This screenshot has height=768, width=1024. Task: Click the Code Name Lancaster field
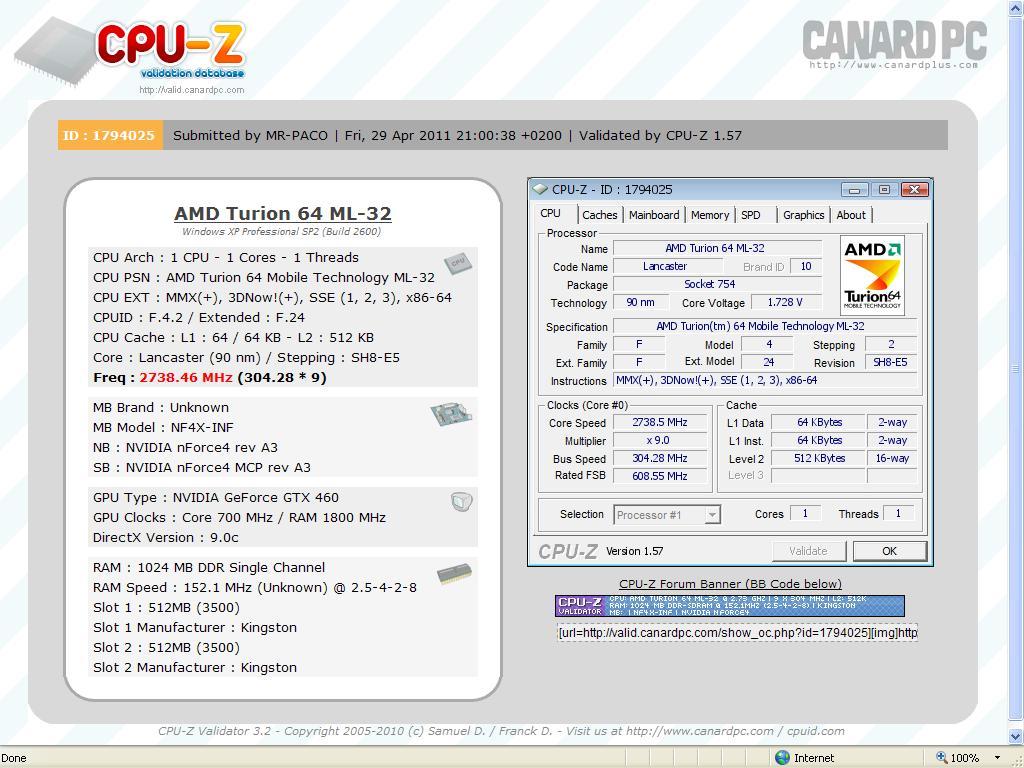(666, 266)
